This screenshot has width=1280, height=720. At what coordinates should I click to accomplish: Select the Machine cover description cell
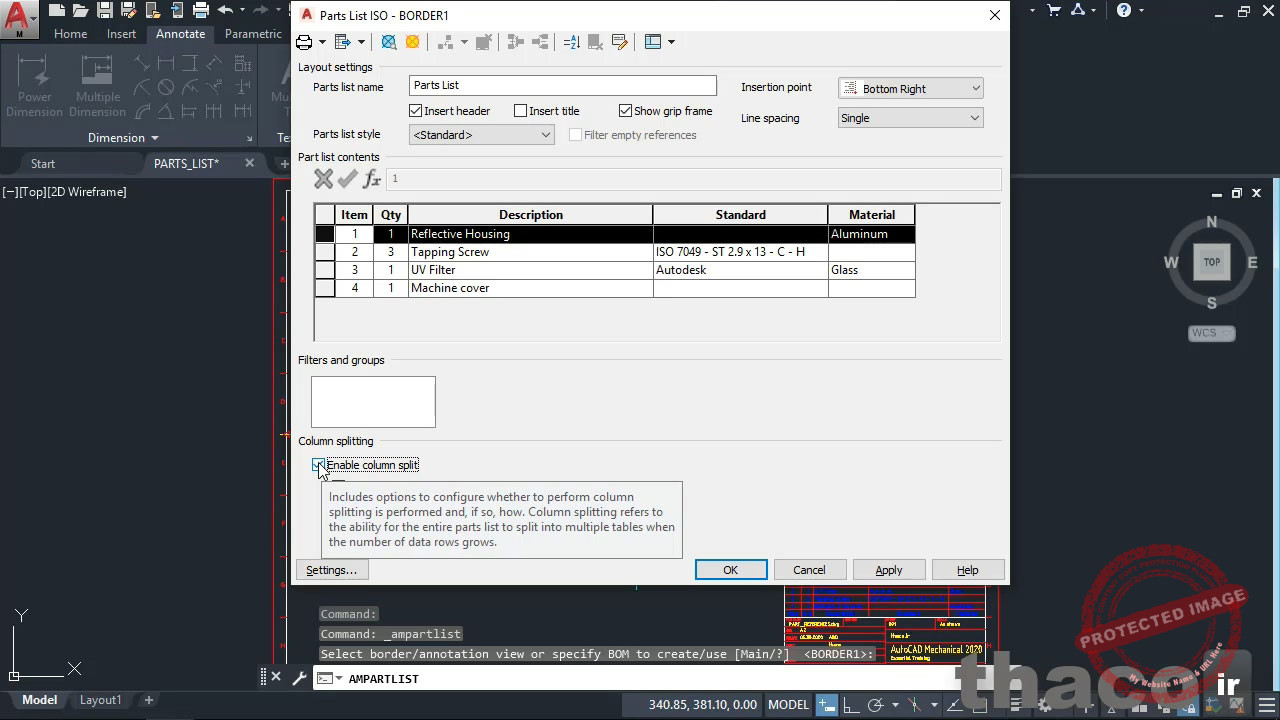530,288
